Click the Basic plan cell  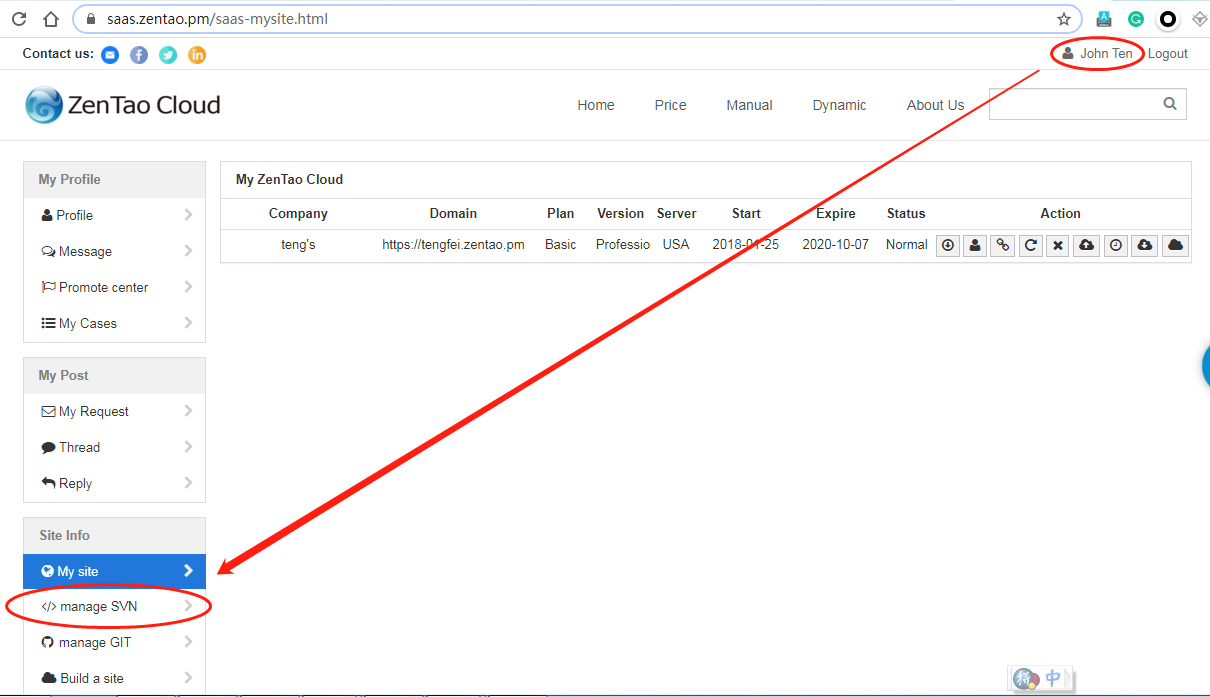point(561,245)
